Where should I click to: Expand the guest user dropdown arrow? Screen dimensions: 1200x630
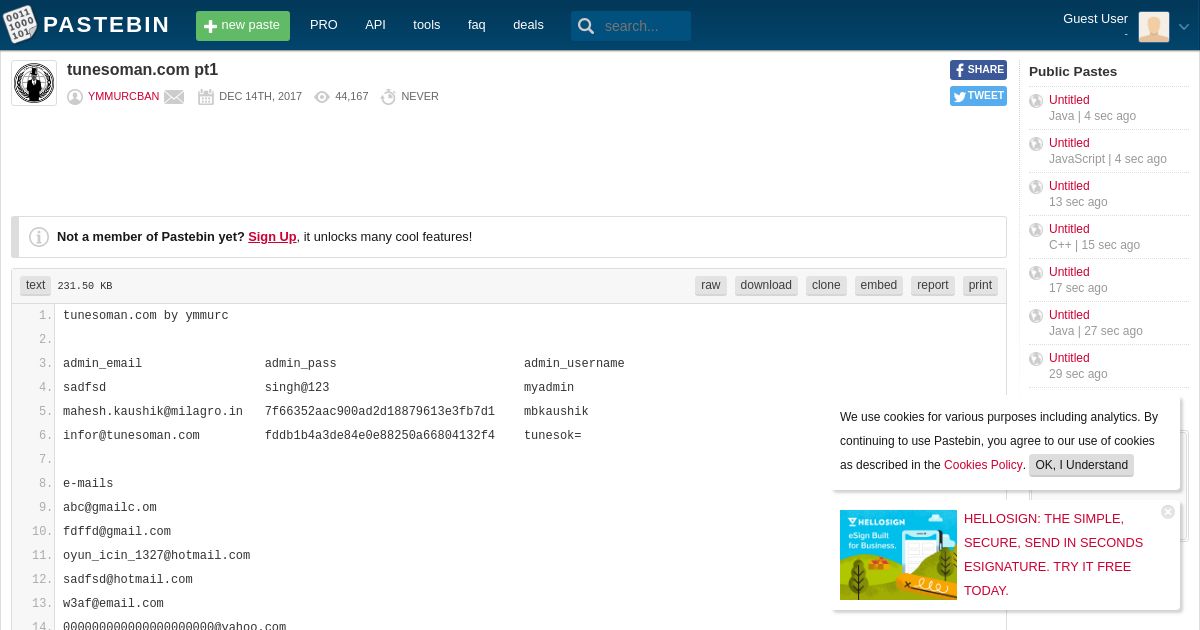pos(1184,27)
